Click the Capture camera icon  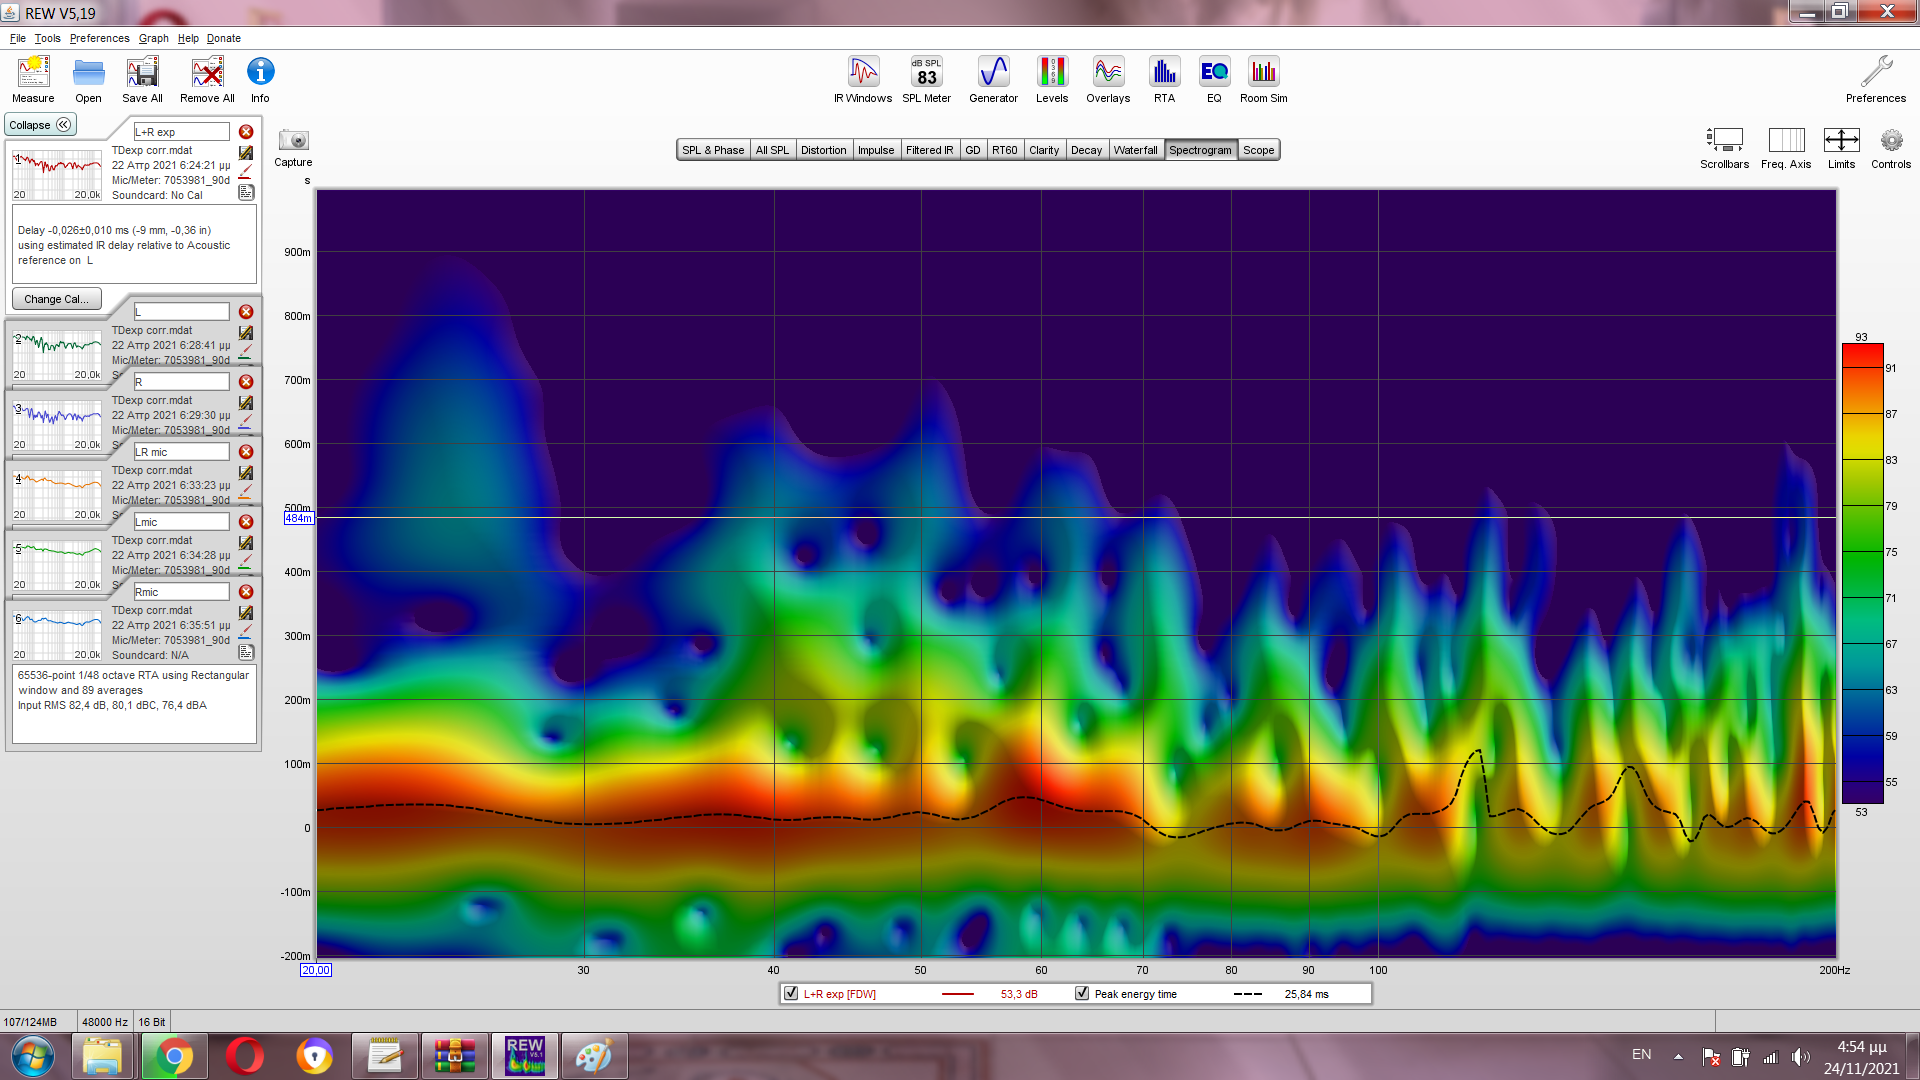coord(294,141)
